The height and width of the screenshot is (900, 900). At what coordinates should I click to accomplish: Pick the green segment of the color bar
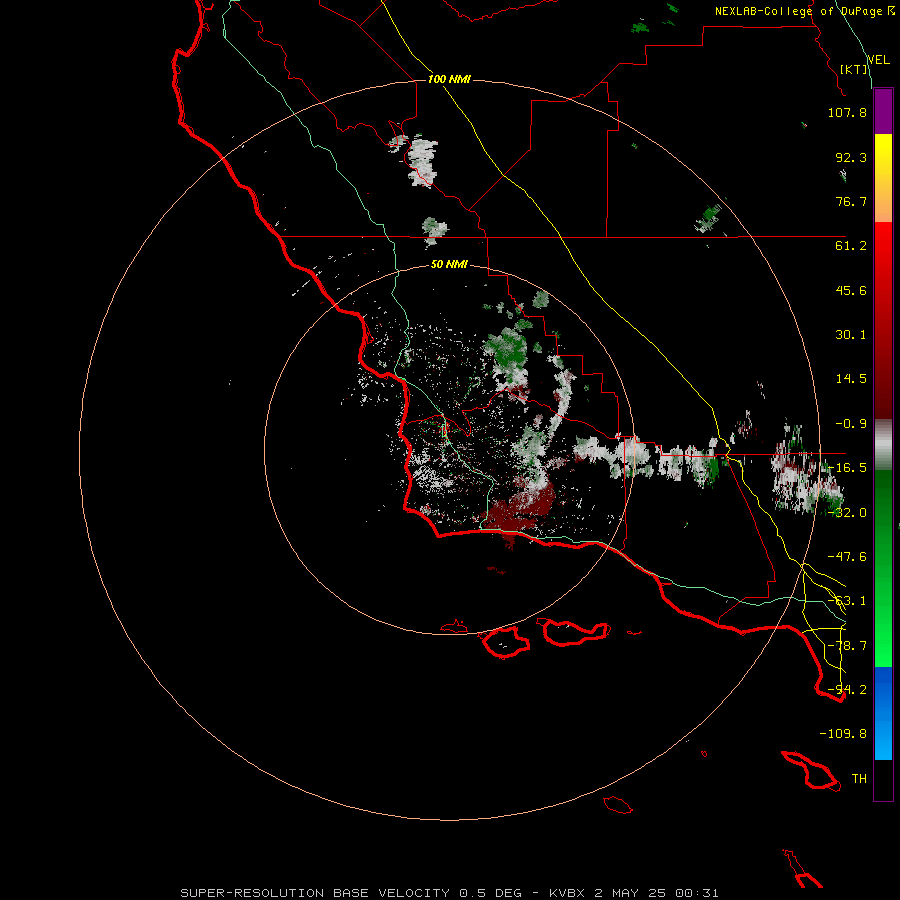click(883, 568)
